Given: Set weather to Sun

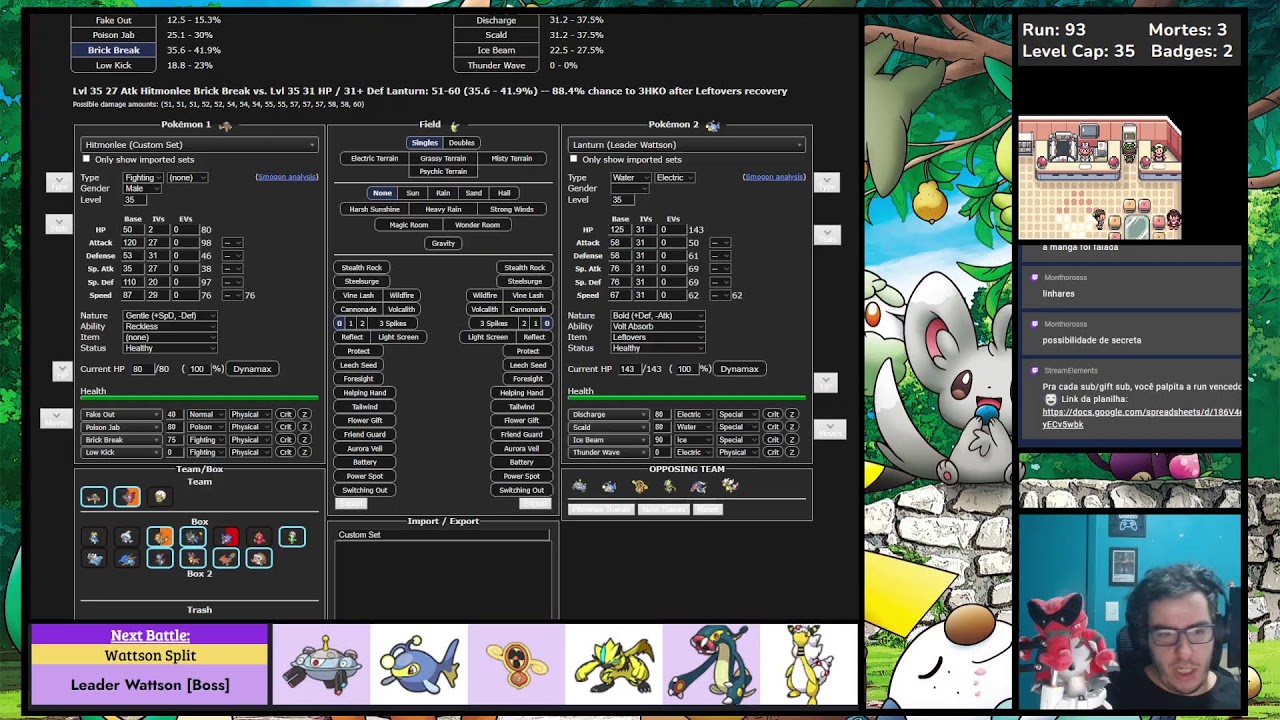Looking at the screenshot, I should (x=413, y=193).
